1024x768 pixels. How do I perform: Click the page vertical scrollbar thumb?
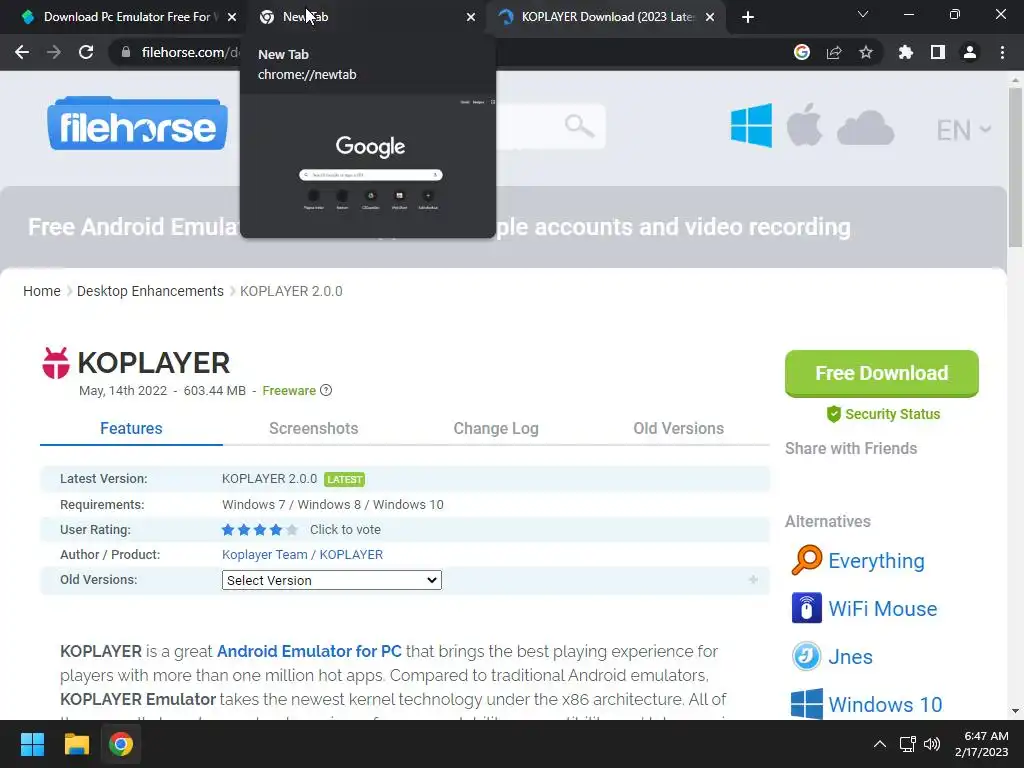coord(1015,168)
